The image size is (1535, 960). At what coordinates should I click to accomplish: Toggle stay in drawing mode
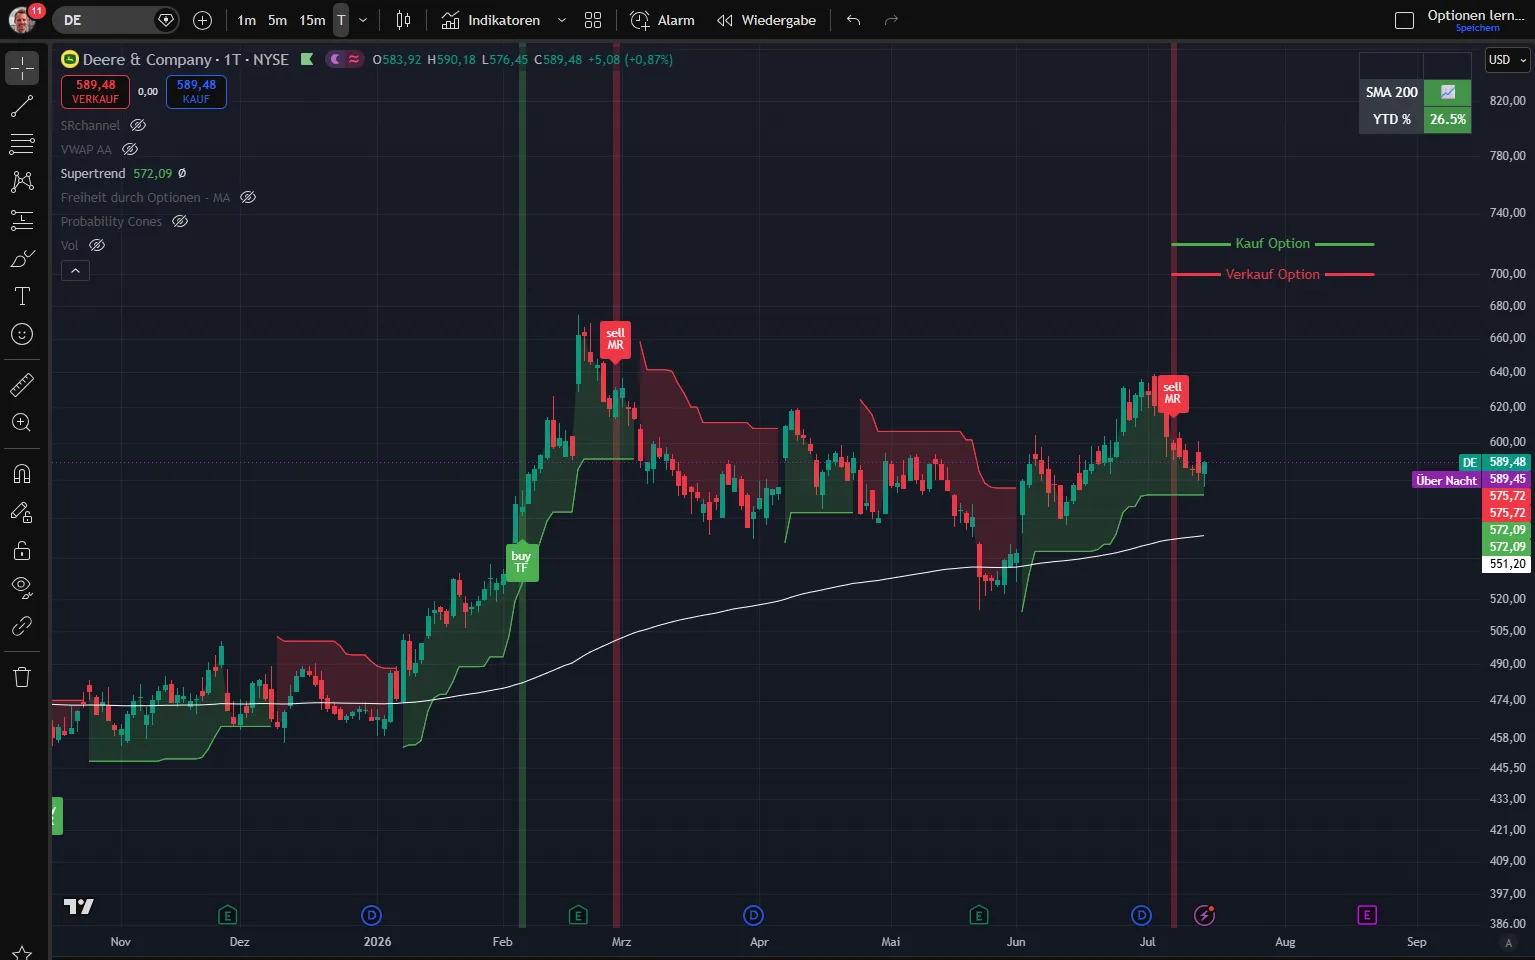click(22, 512)
